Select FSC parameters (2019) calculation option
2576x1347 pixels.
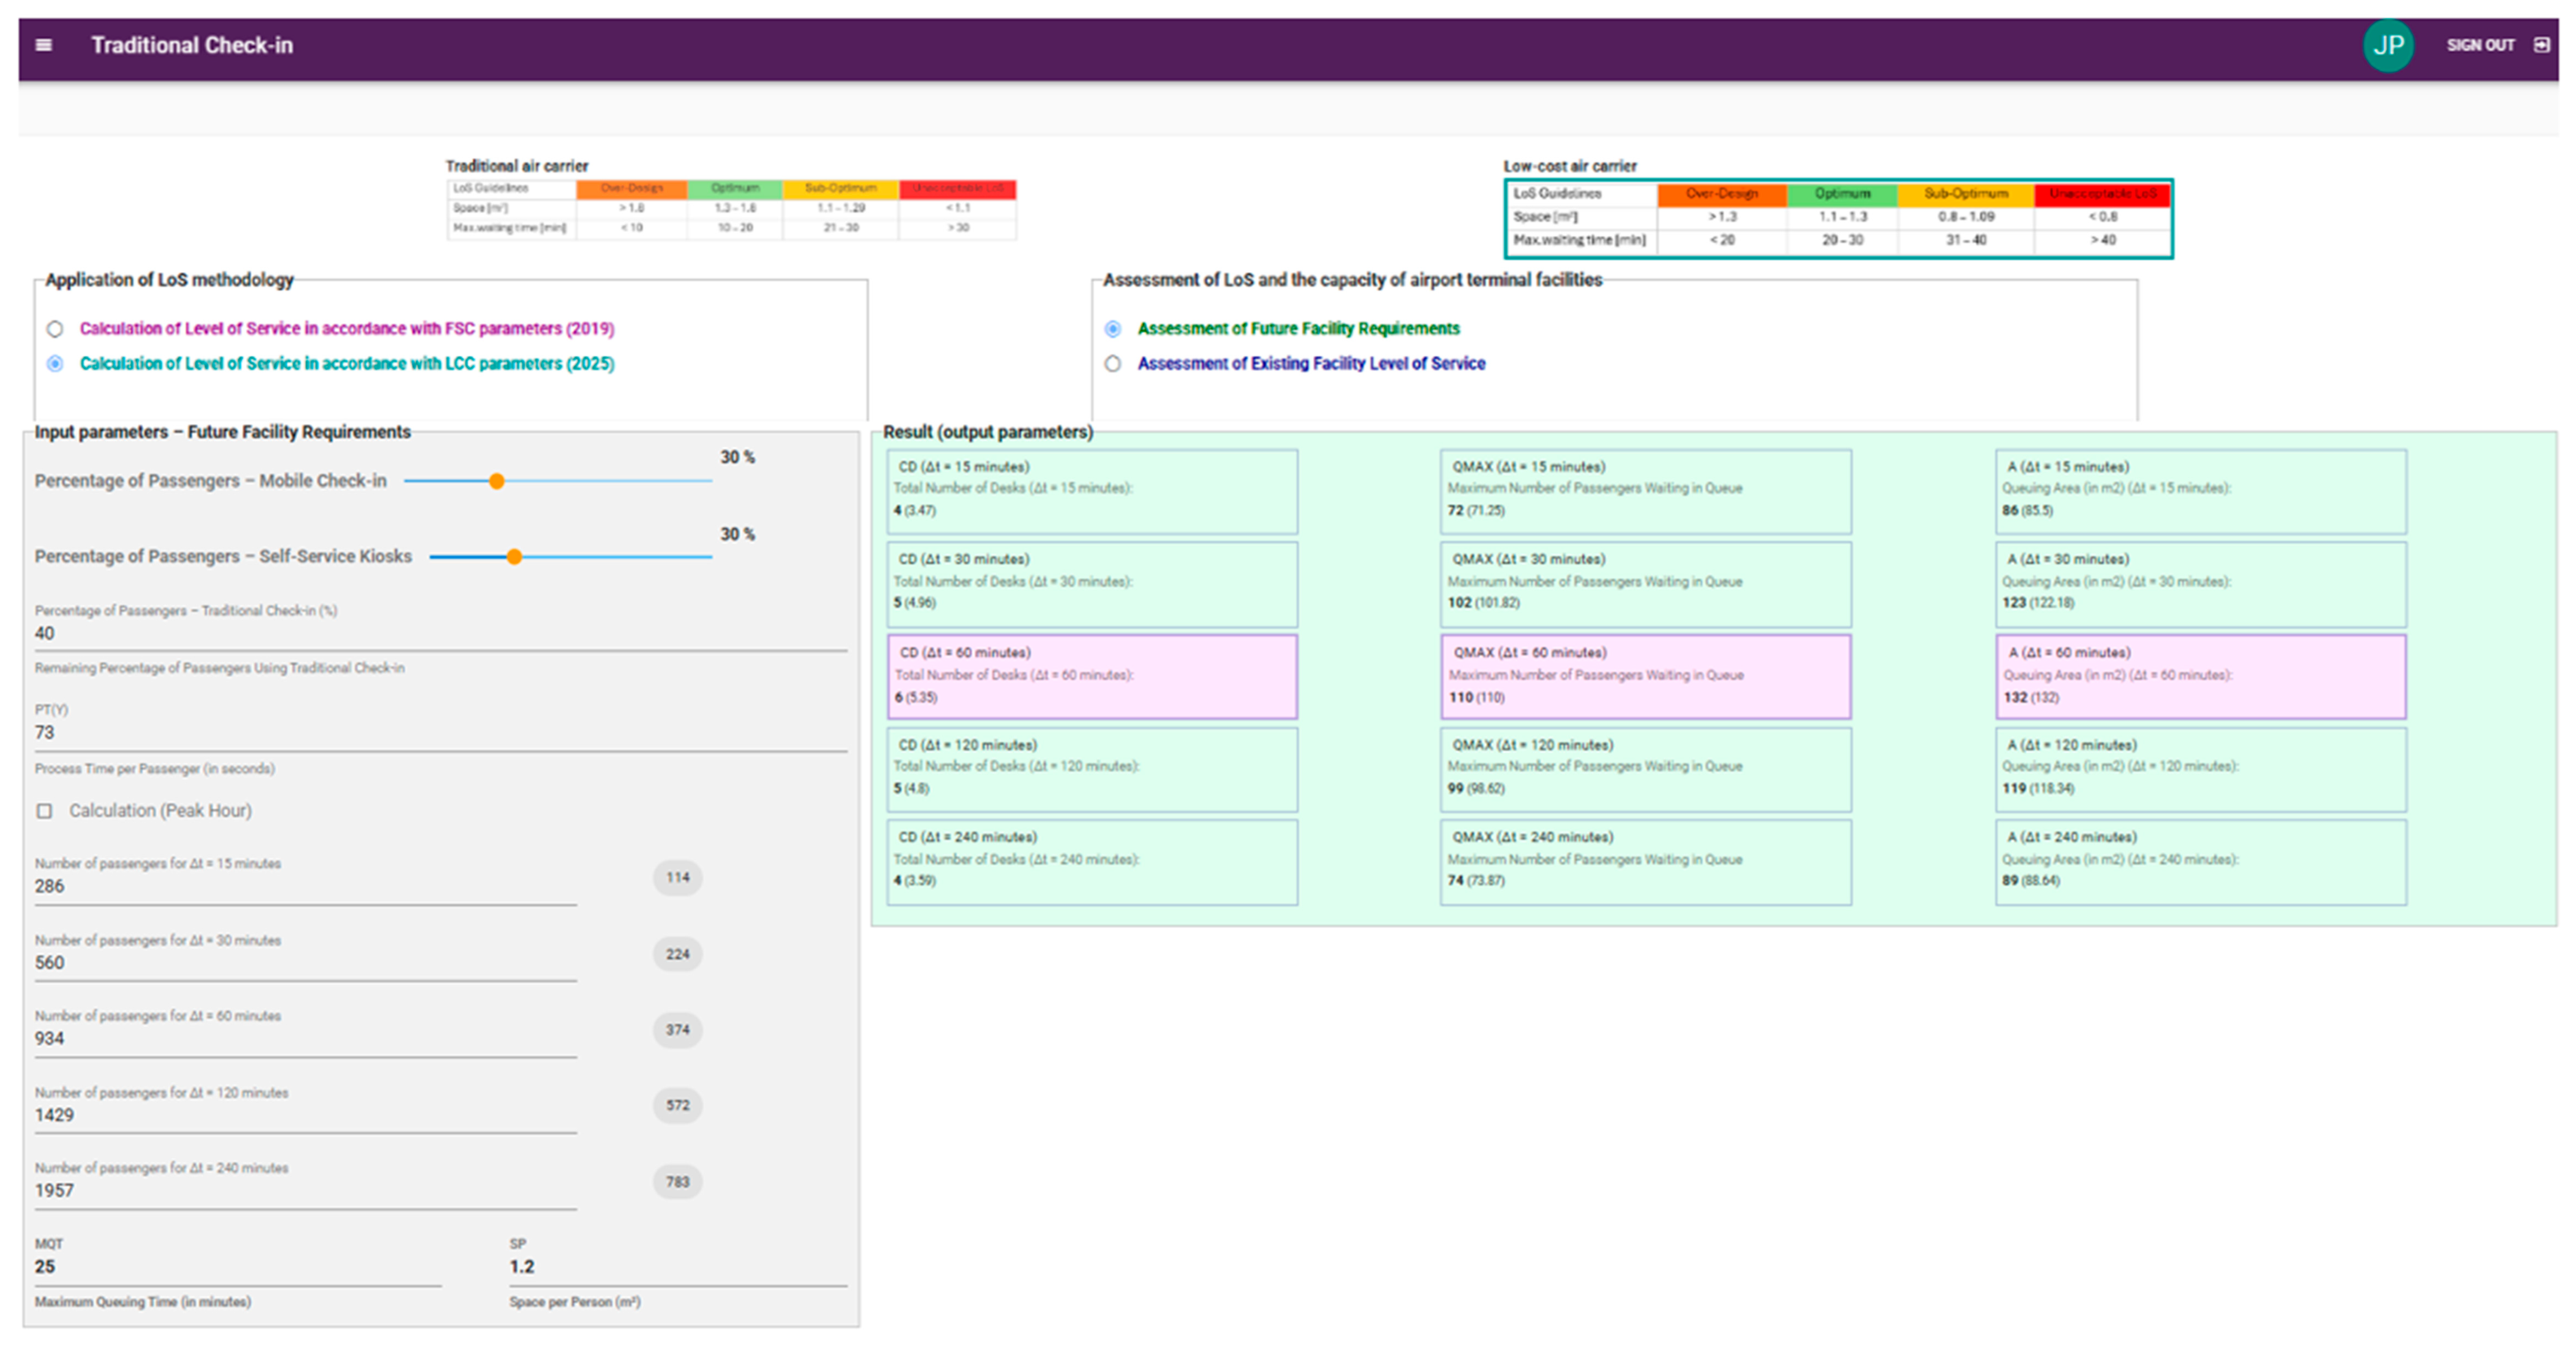(55, 329)
